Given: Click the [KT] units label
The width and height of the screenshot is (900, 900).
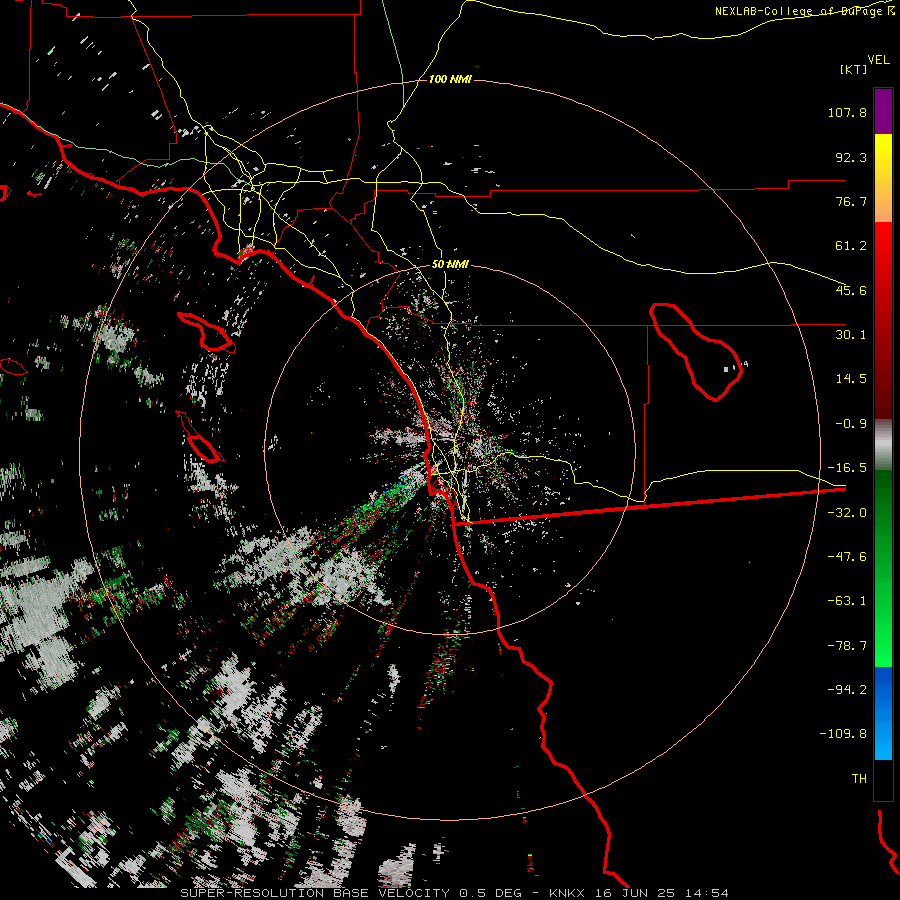Looking at the screenshot, I should click(853, 69).
